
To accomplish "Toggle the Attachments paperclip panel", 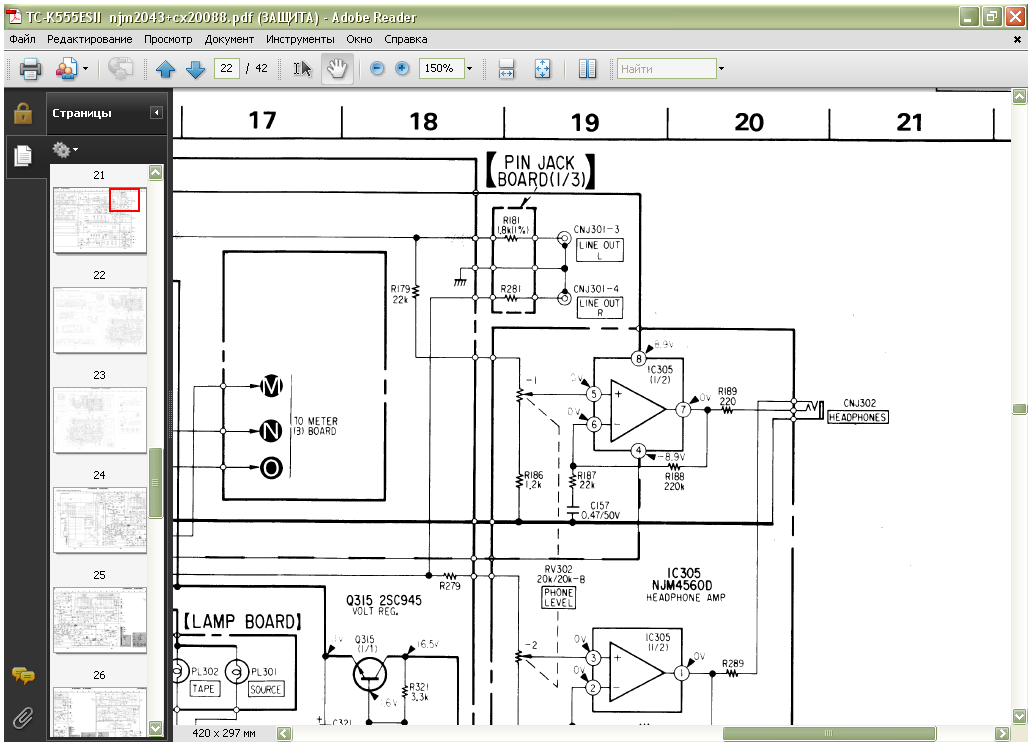I will click(x=23, y=718).
